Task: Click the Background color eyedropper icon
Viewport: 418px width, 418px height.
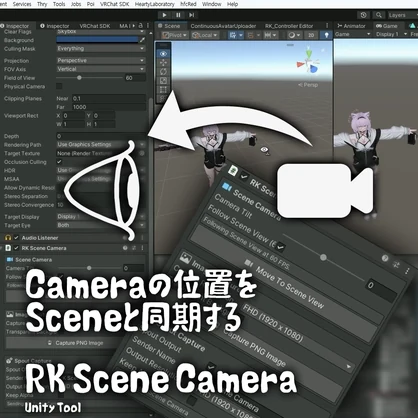Action: (142, 40)
